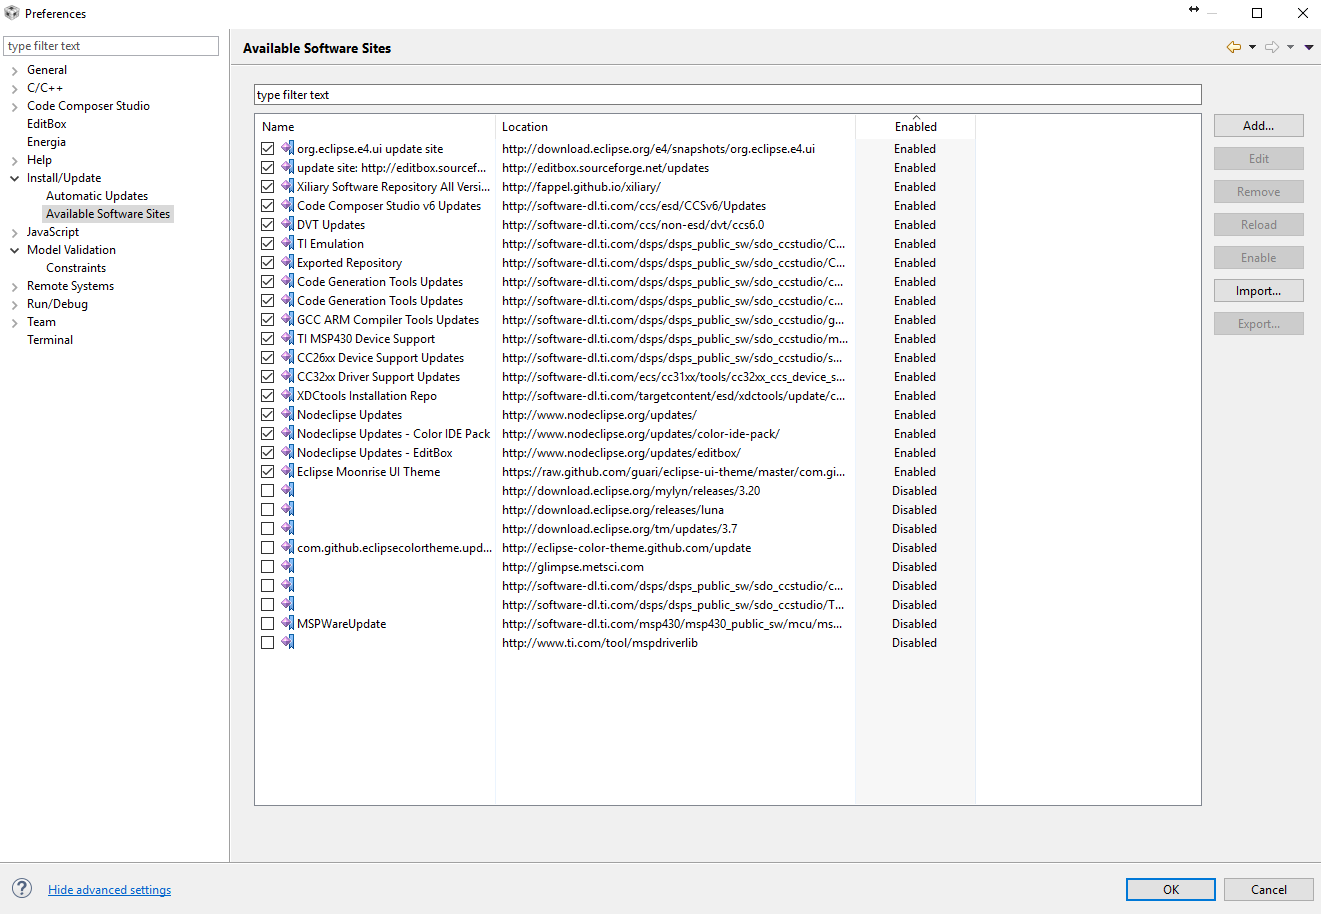The image size is (1321, 914).
Task: Sort sites by the Location column header
Action: click(x=675, y=127)
